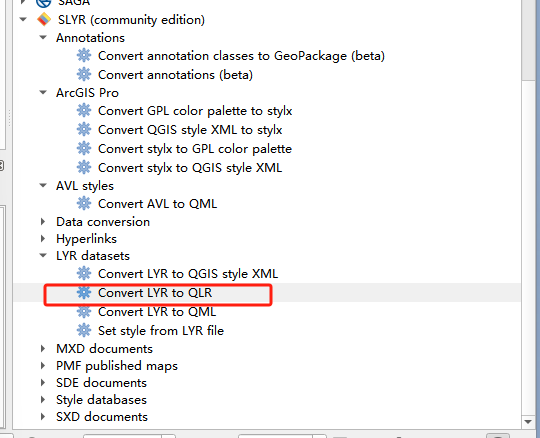Collapse the SLYR (community edition) group
The image size is (540, 438).
pos(23,20)
